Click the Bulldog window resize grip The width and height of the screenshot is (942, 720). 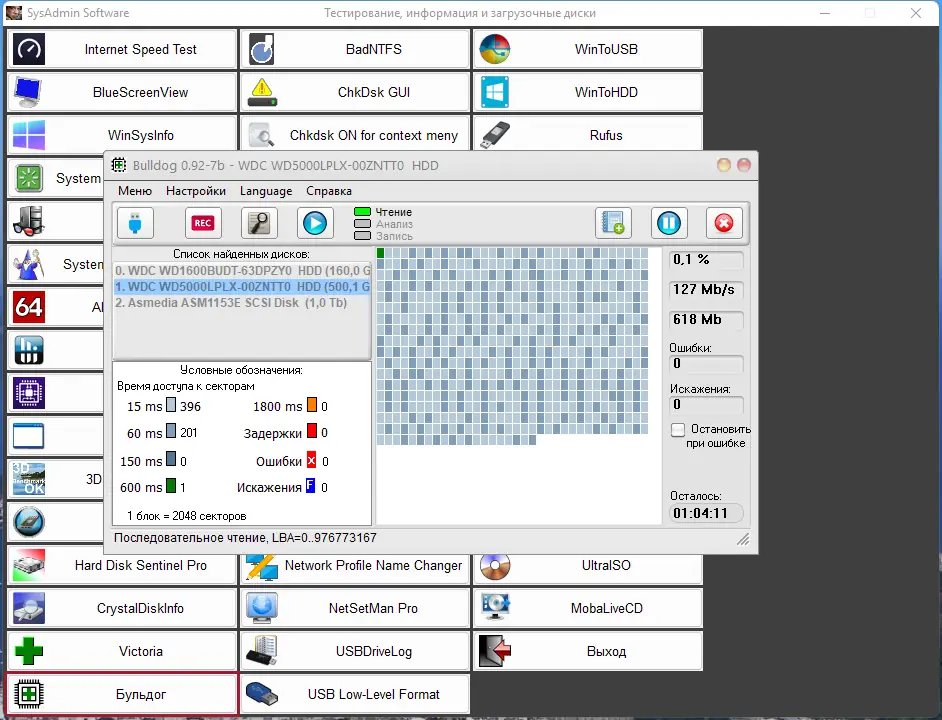click(x=743, y=539)
